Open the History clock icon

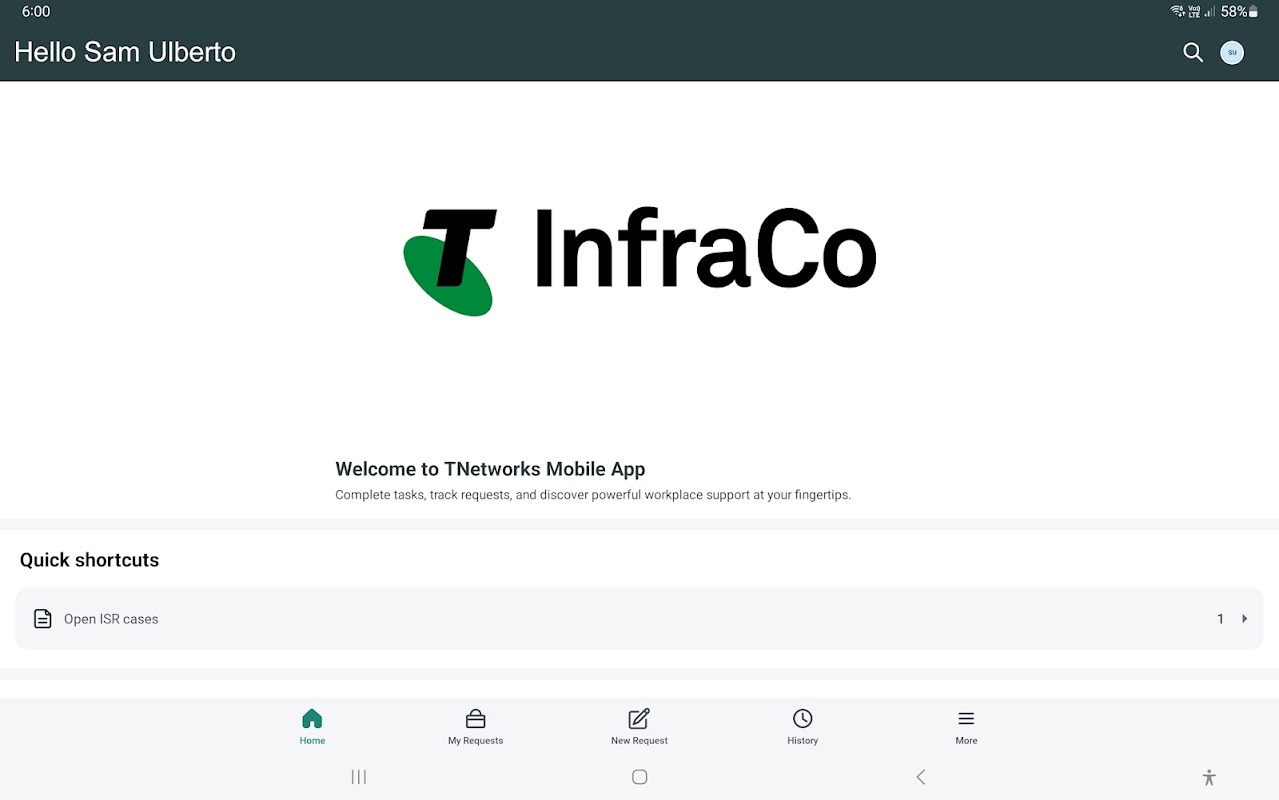(802, 718)
